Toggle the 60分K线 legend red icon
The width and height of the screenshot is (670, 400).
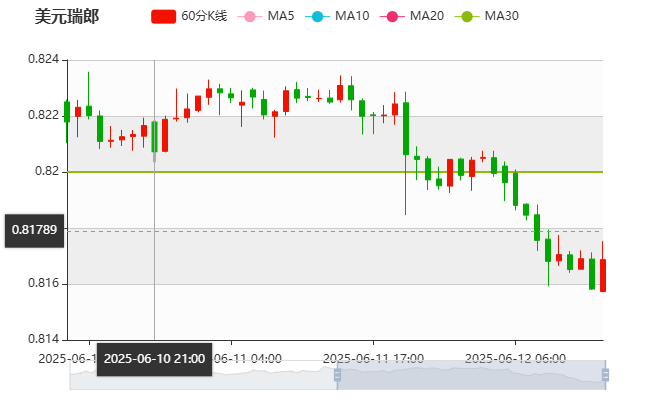pos(163,17)
